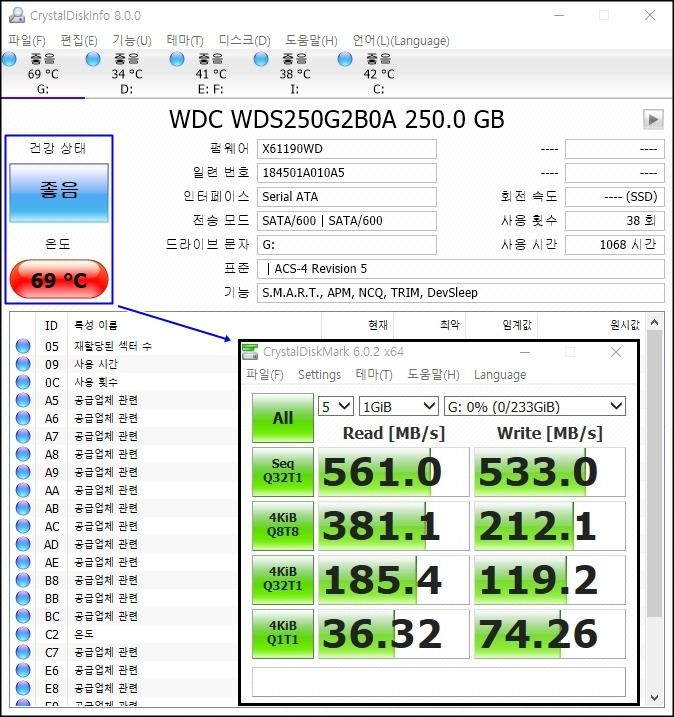Click the next disk arrow button
This screenshot has width=674, height=717.
tap(653, 119)
